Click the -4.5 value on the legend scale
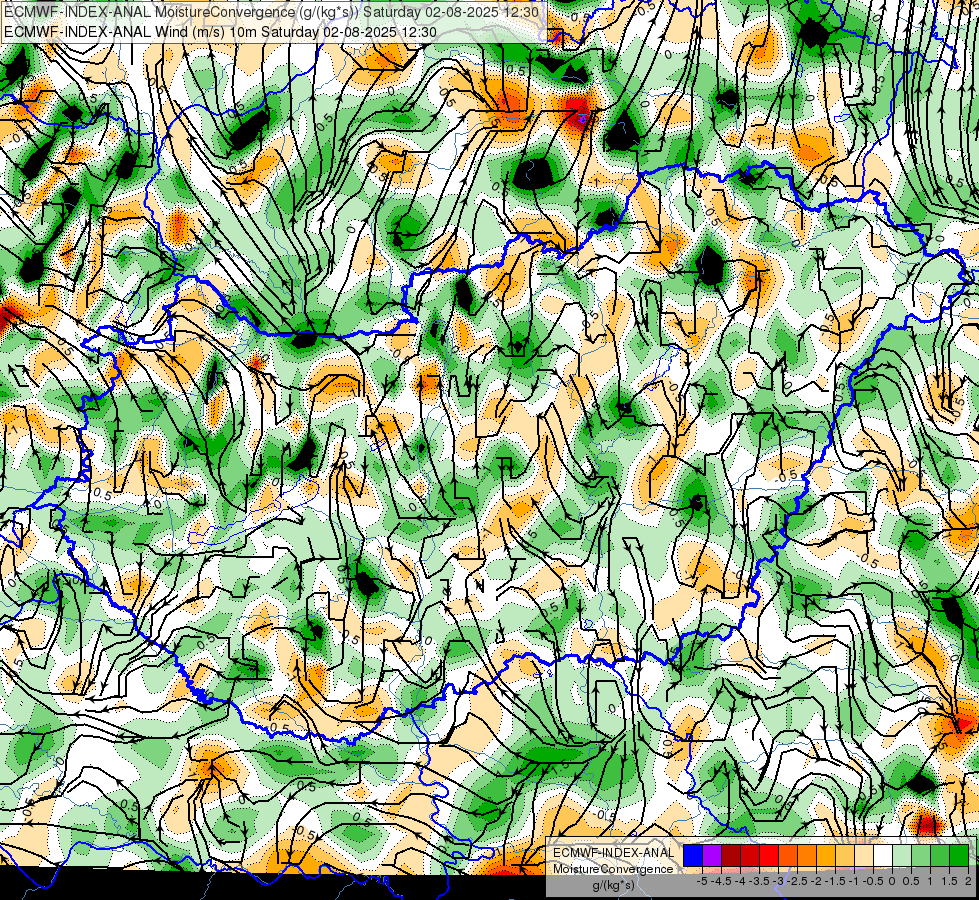This screenshot has height=900, width=979. [x=721, y=881]
